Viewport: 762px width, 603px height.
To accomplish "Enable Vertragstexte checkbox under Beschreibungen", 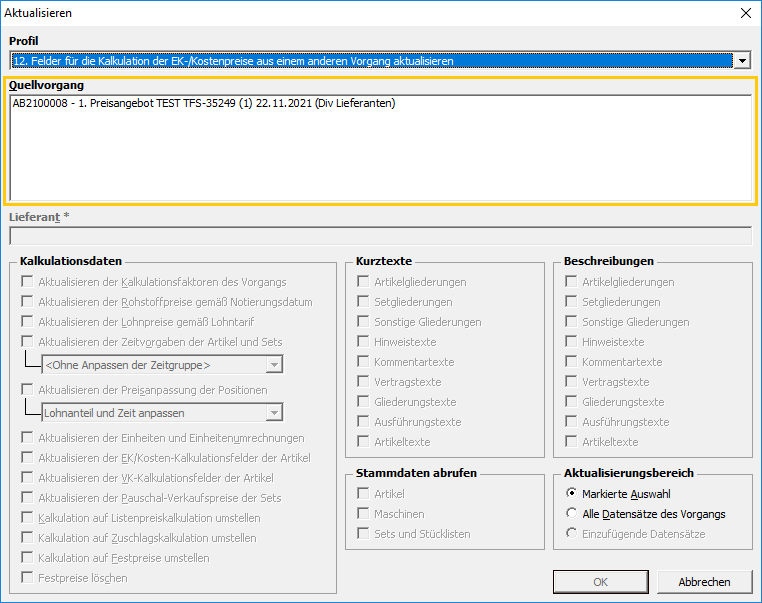I will tap(571, 382).
